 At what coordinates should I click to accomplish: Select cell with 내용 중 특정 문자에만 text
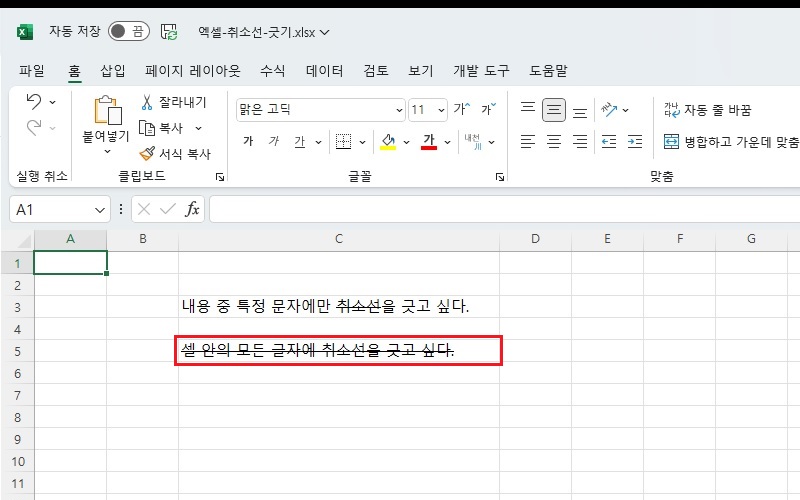pos(339,307)
